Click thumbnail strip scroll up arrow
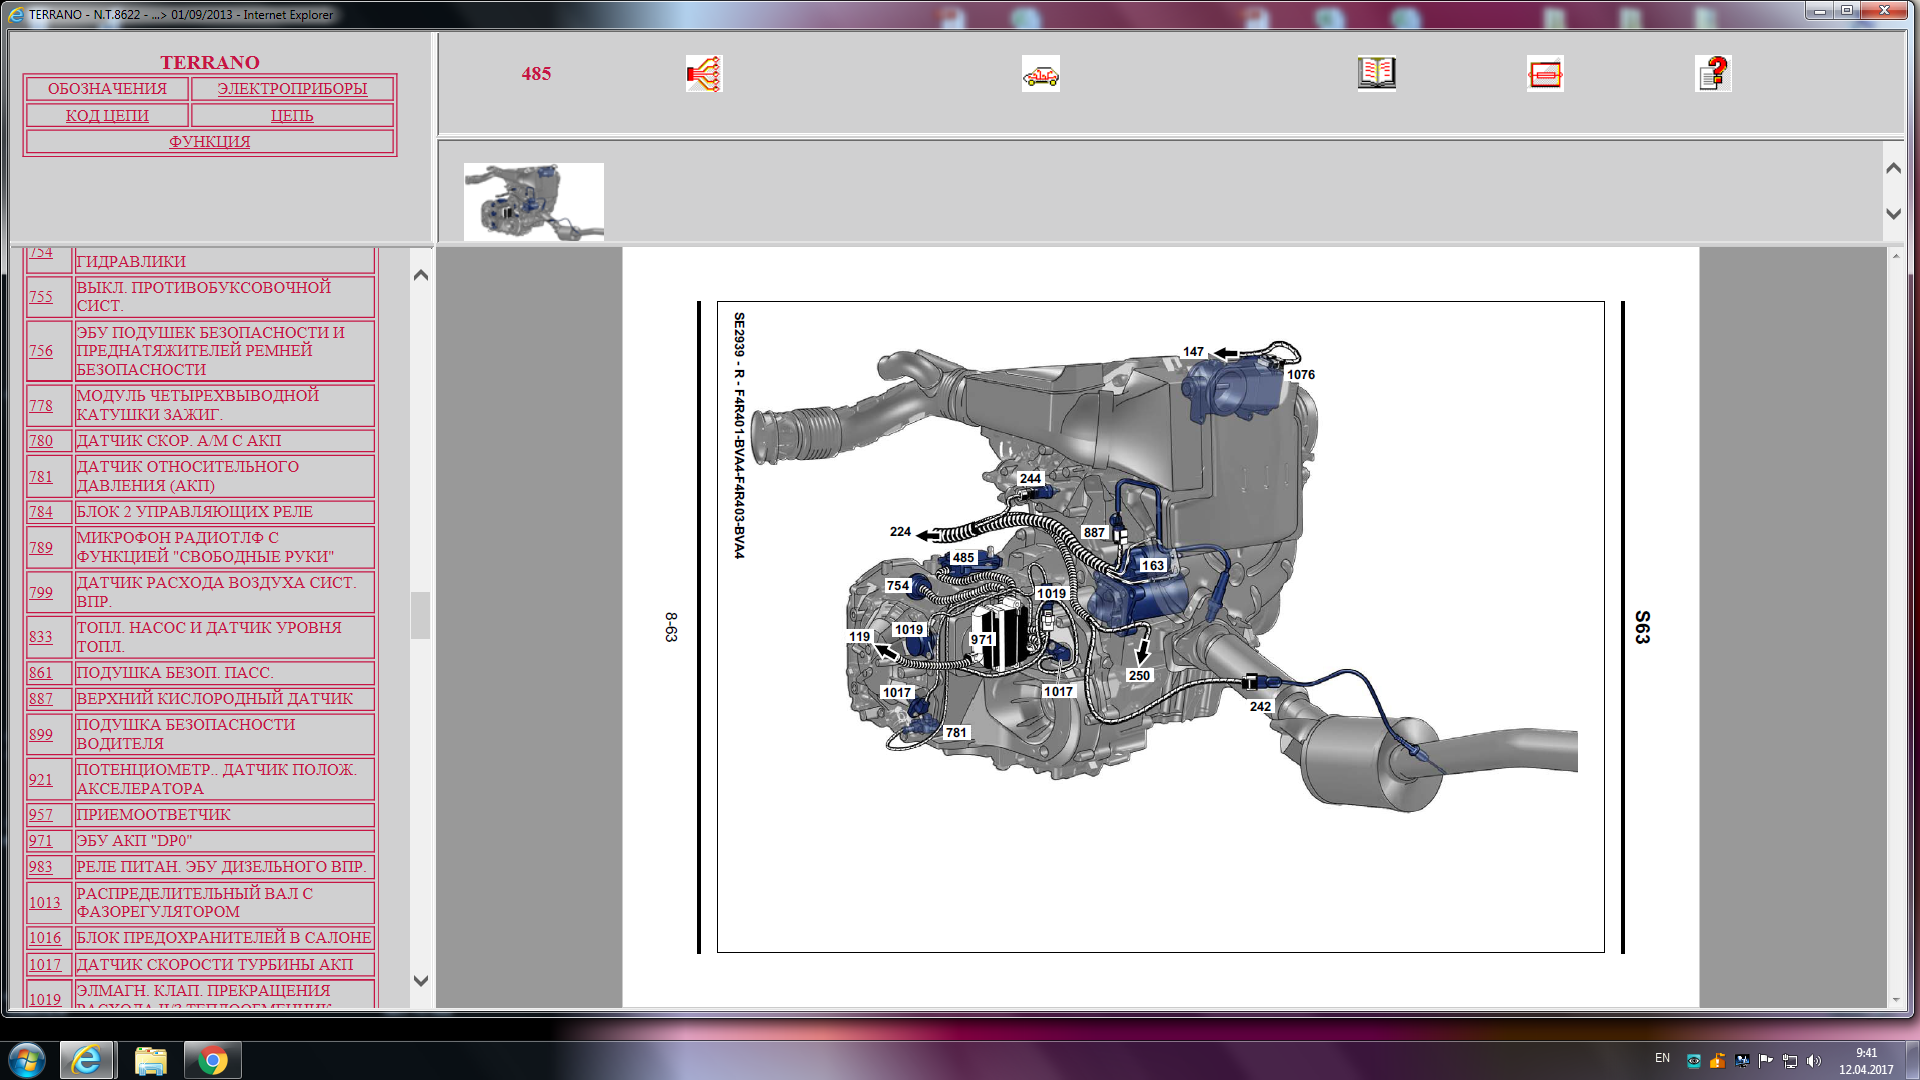The image size is (1920, 1080). 1893,168
